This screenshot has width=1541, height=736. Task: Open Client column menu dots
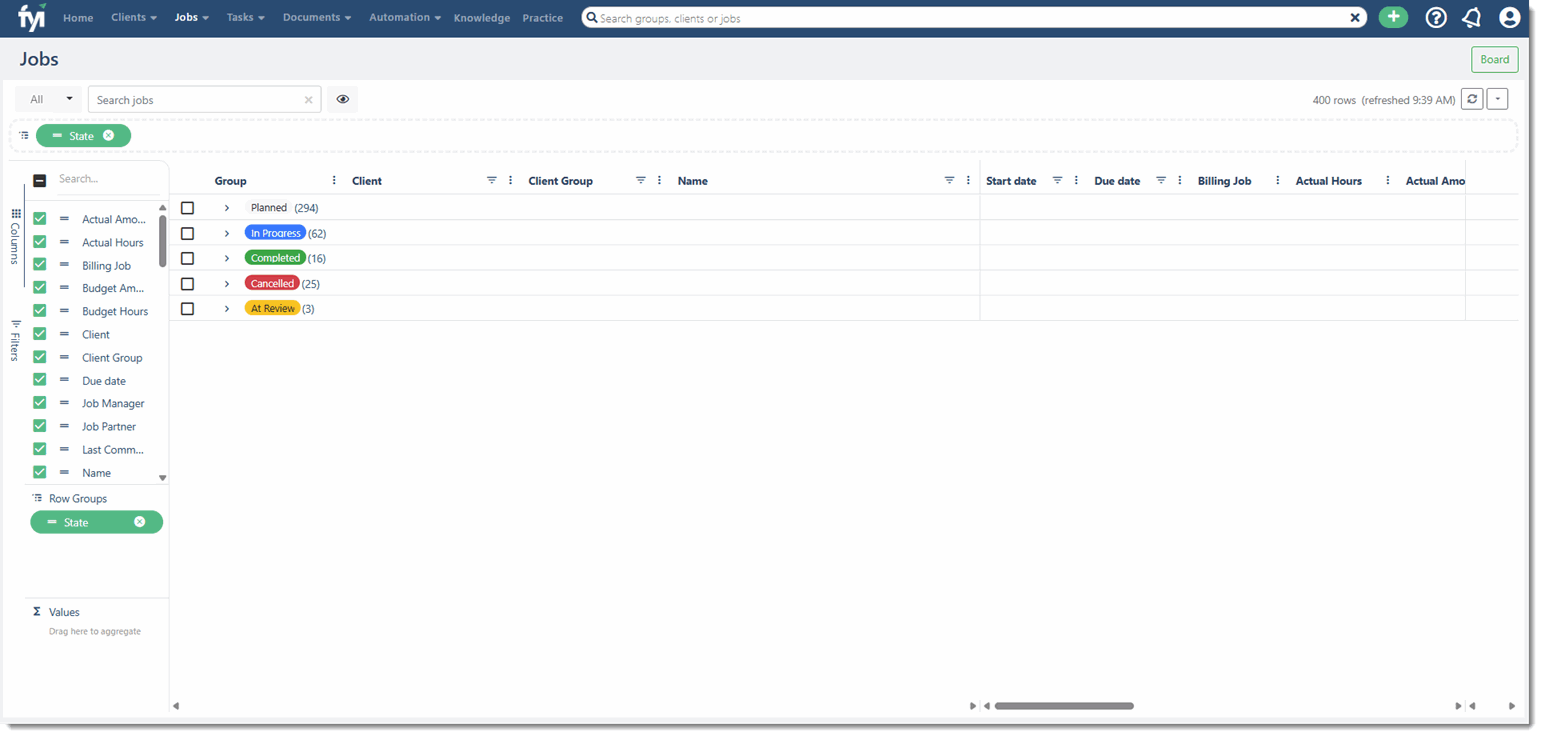pyautogui.click(x=511, y=181)
